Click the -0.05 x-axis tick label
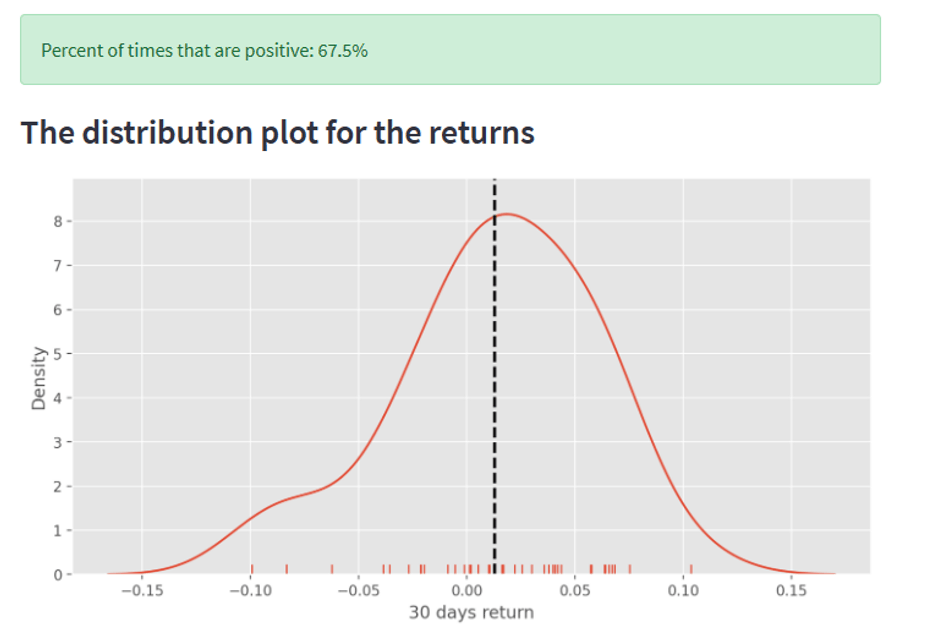 point(357,590)
